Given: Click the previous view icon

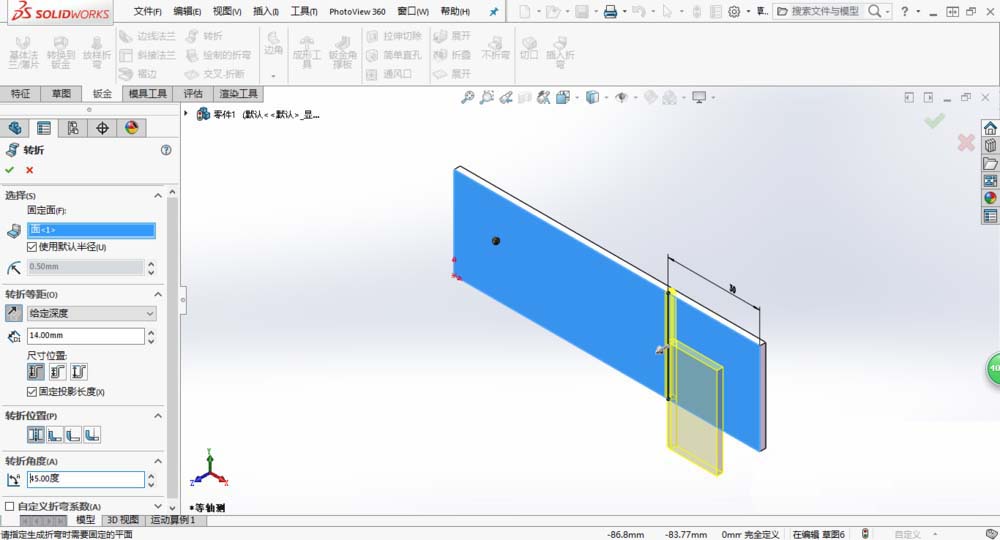Looking at the screenshot, I should pyautogui.click(x=506, y=98).
